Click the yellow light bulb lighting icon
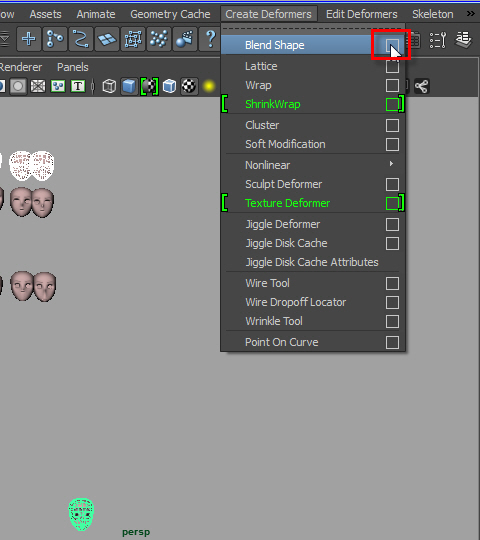Image resolution: width=480 pixels, height=540 pixels. click(209, 86)
